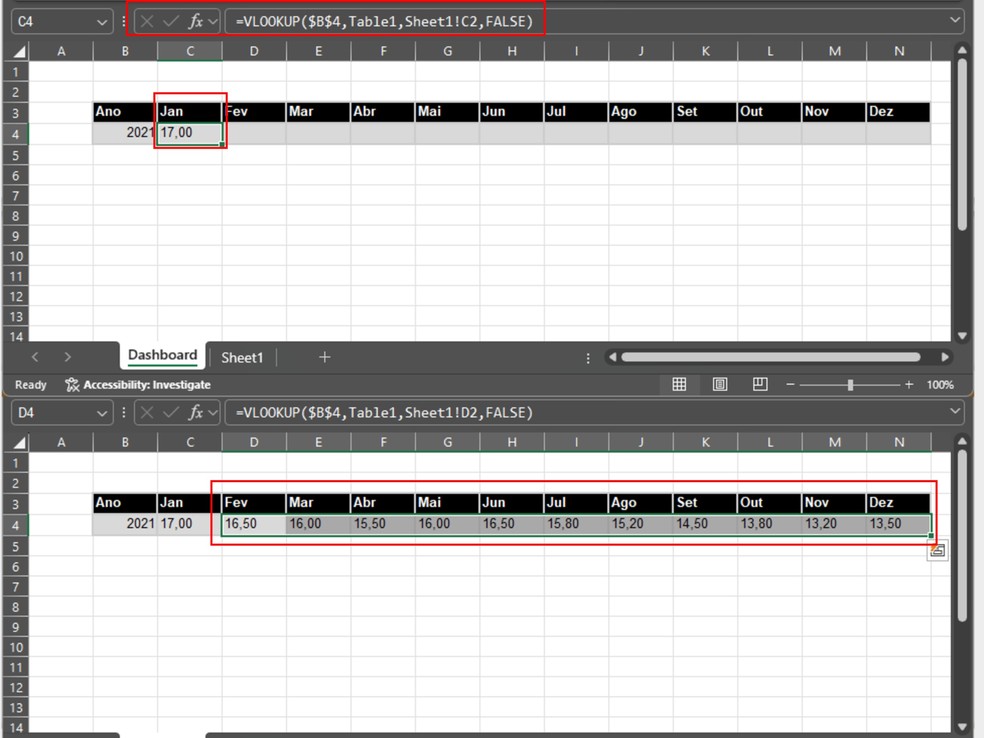Viewport: 984px width, 738px height.
Task: Click Select All corner in upper sheet
Action: (x=19, y=51)
